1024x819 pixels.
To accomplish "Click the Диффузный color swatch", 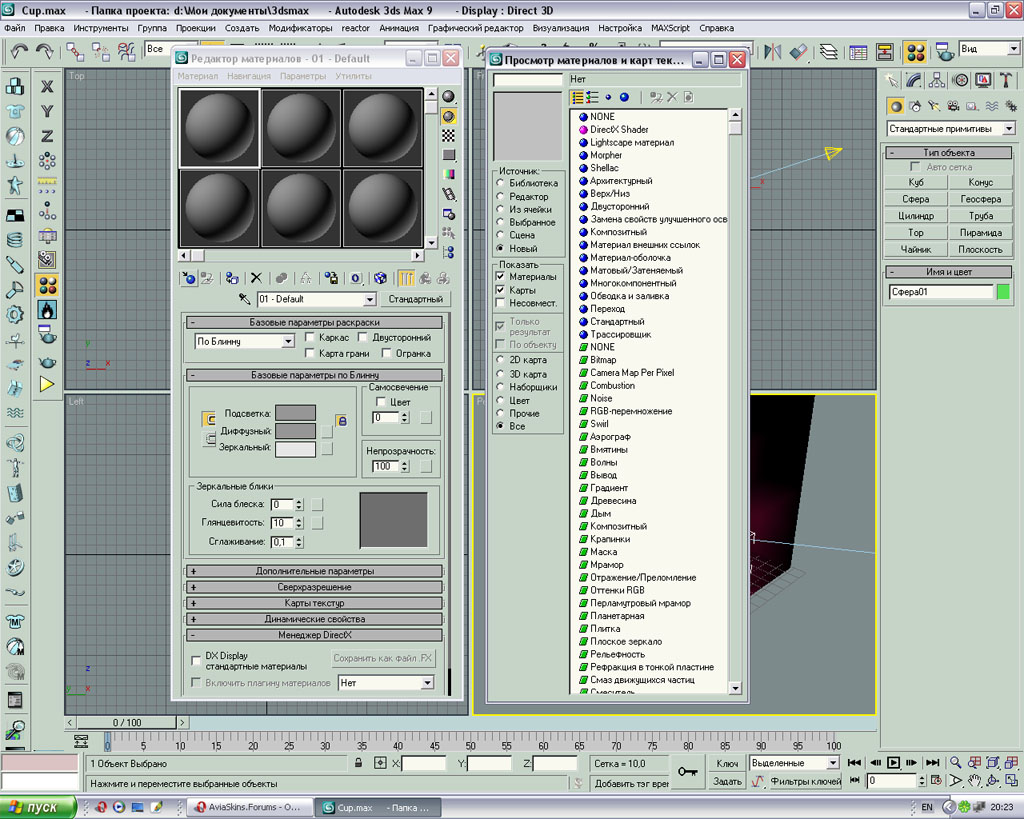I will pyautogui.click(x=295, y=431).
